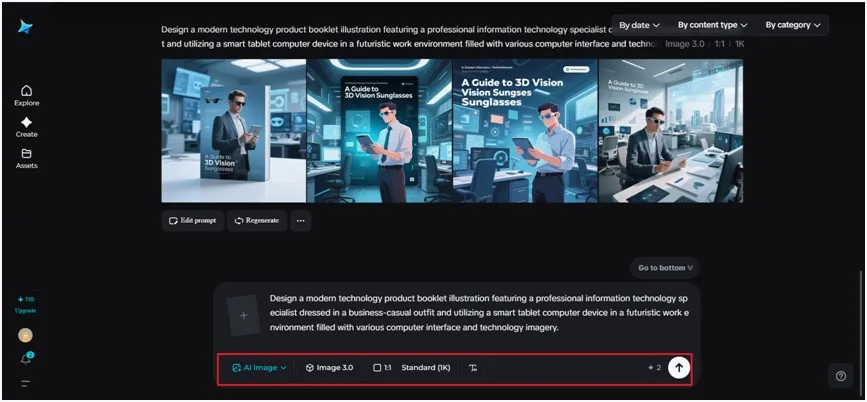Image resolution: width=867 pixels, height=402 pixels.
Task: Open the AI Image mode dropdown
Action: click(x=259, y=368)
